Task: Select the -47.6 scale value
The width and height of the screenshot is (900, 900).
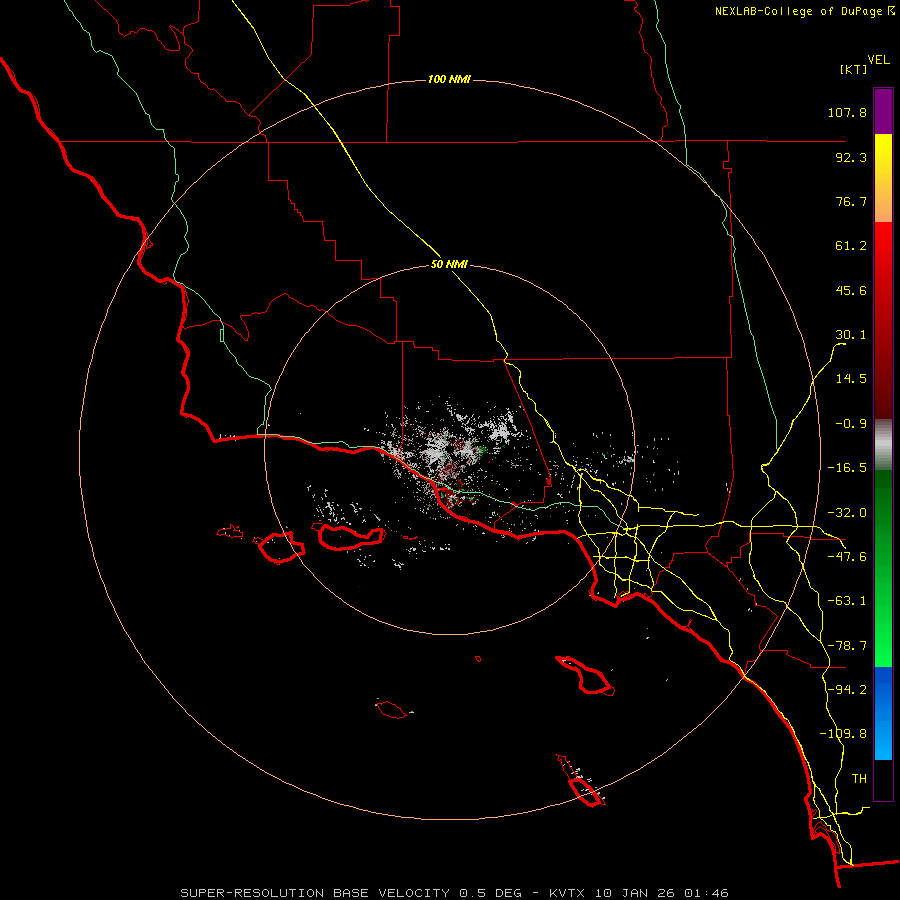Action: point(847,557)
